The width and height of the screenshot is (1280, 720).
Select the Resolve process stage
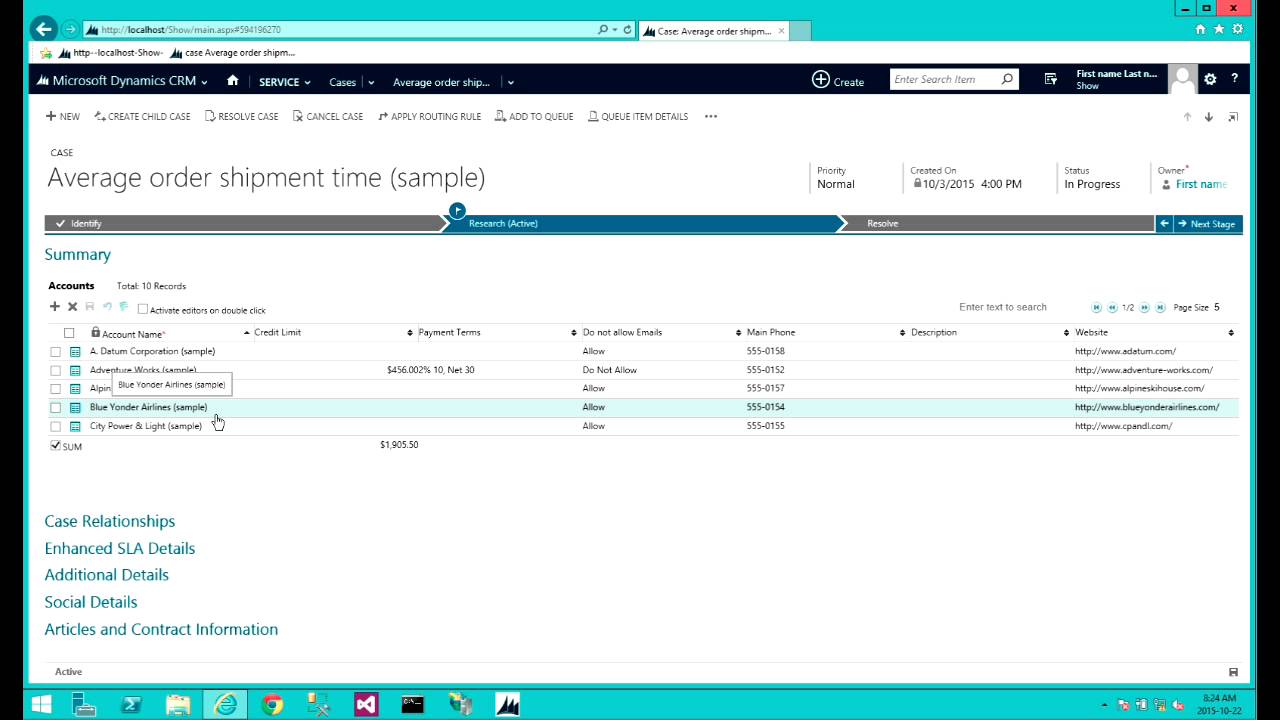tap(882, 224)
